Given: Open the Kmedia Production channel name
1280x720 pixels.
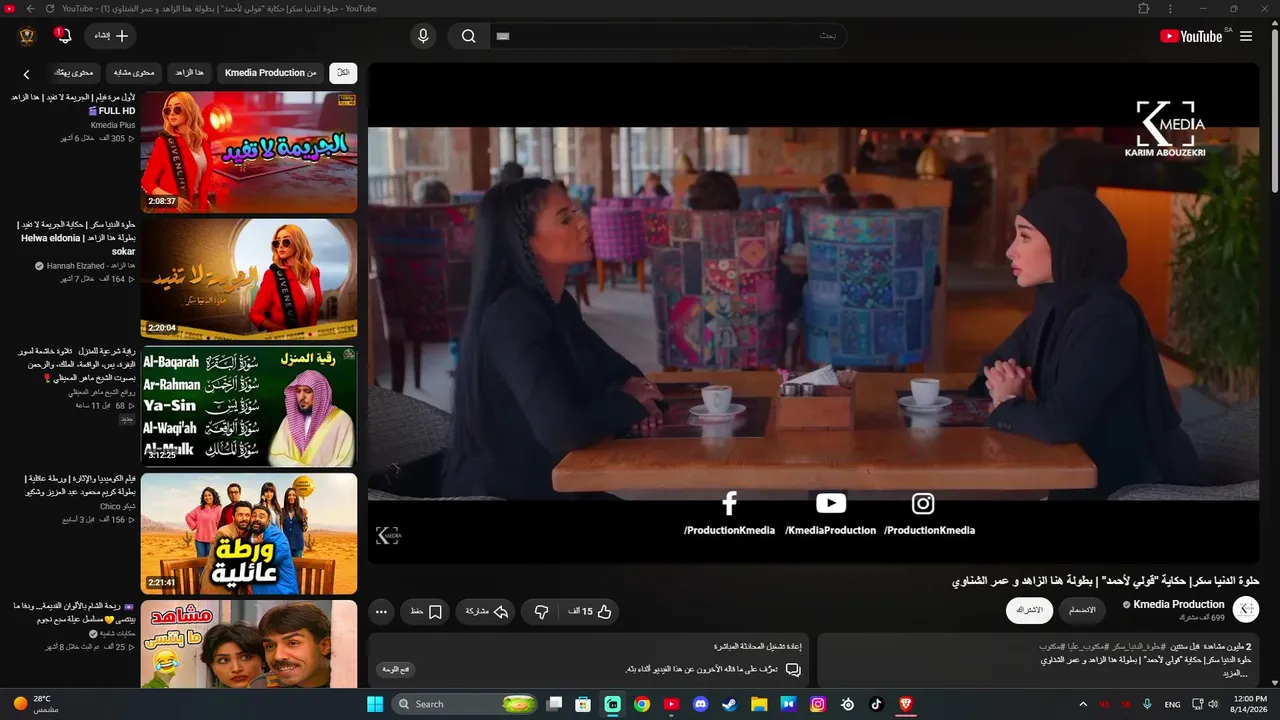Looking at the screenshot, I should pos(1179,604).
